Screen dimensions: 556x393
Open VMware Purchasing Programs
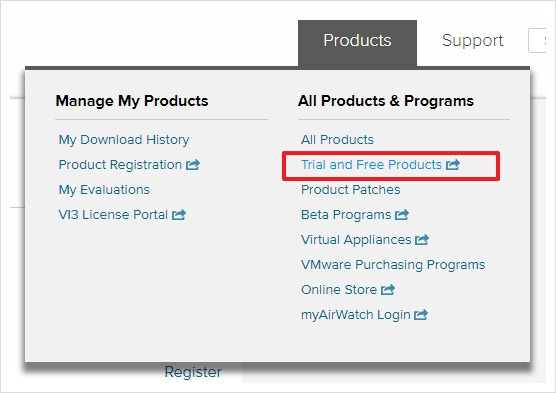click(x=393, y=265)
